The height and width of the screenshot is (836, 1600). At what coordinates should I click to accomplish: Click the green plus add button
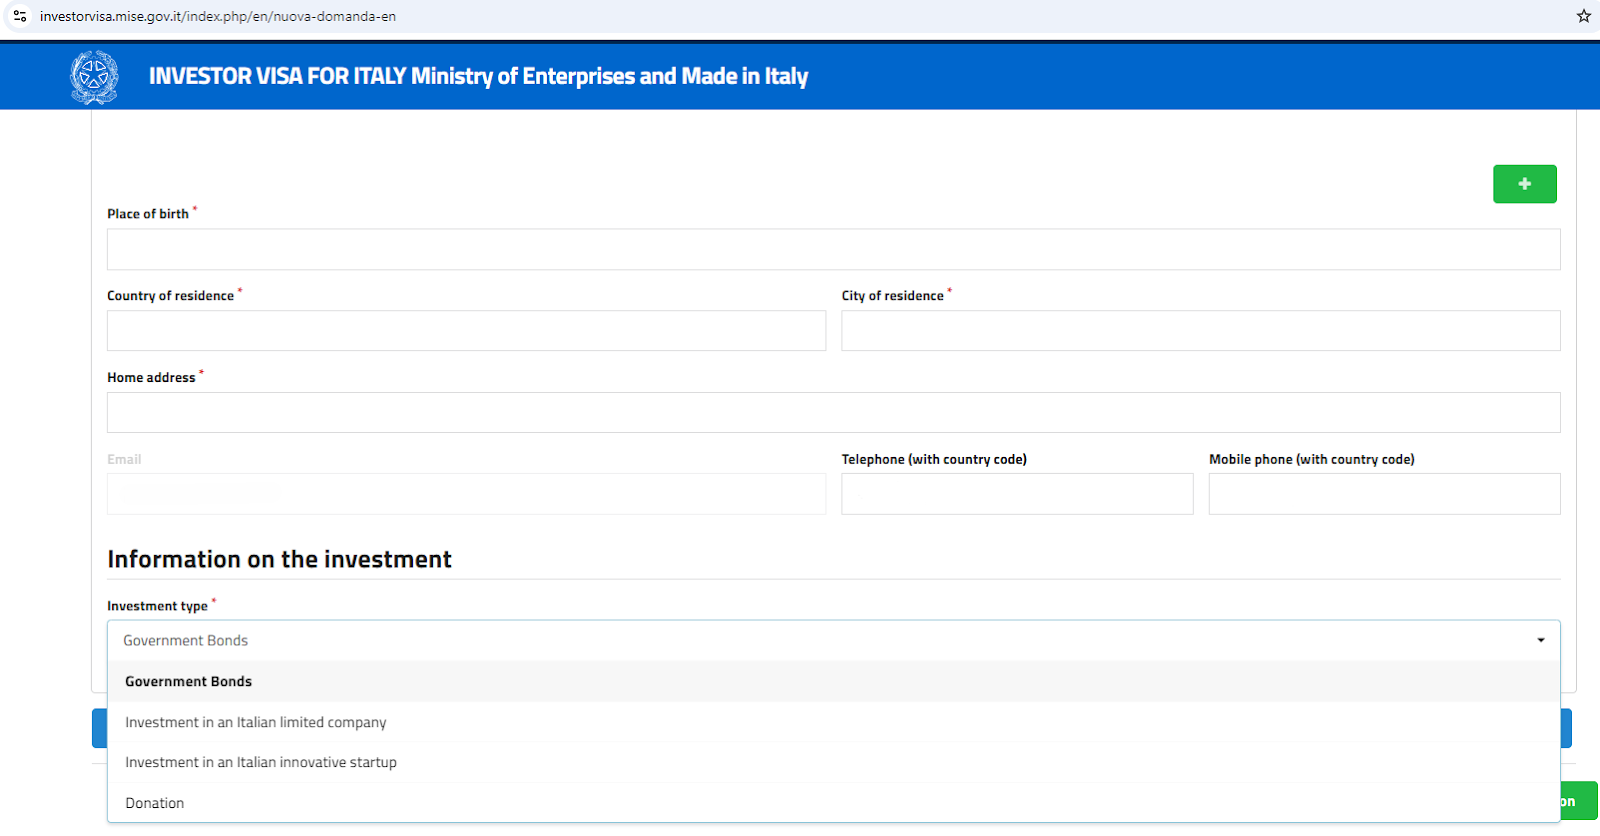[x=1524, y=184]
